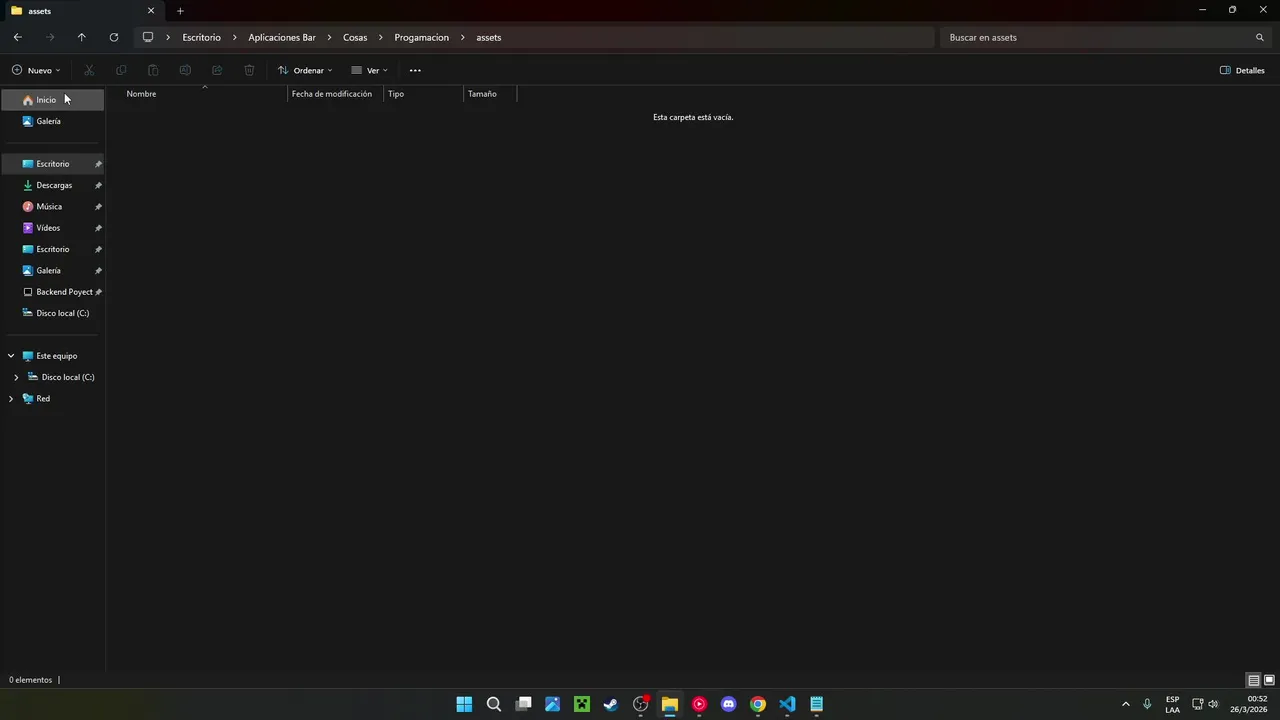Click the Copy icon in toolbar
Screen dimensions: 1280x720
[121, 70]
